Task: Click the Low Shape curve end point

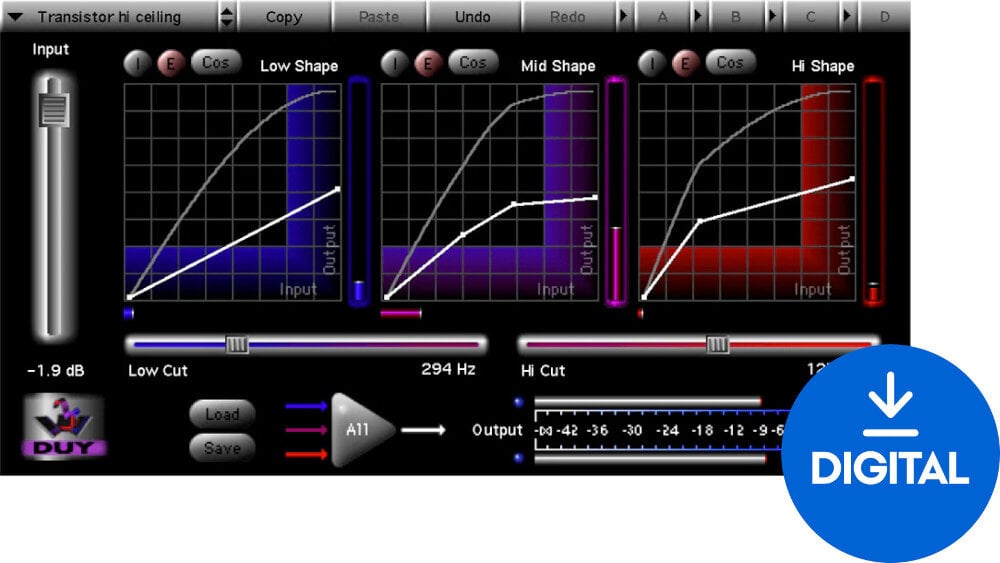Action: pos(338,189)
